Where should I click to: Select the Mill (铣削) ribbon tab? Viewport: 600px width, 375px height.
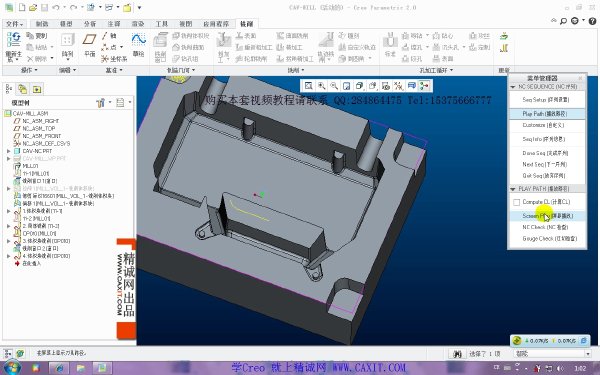[x=246, y=24]
